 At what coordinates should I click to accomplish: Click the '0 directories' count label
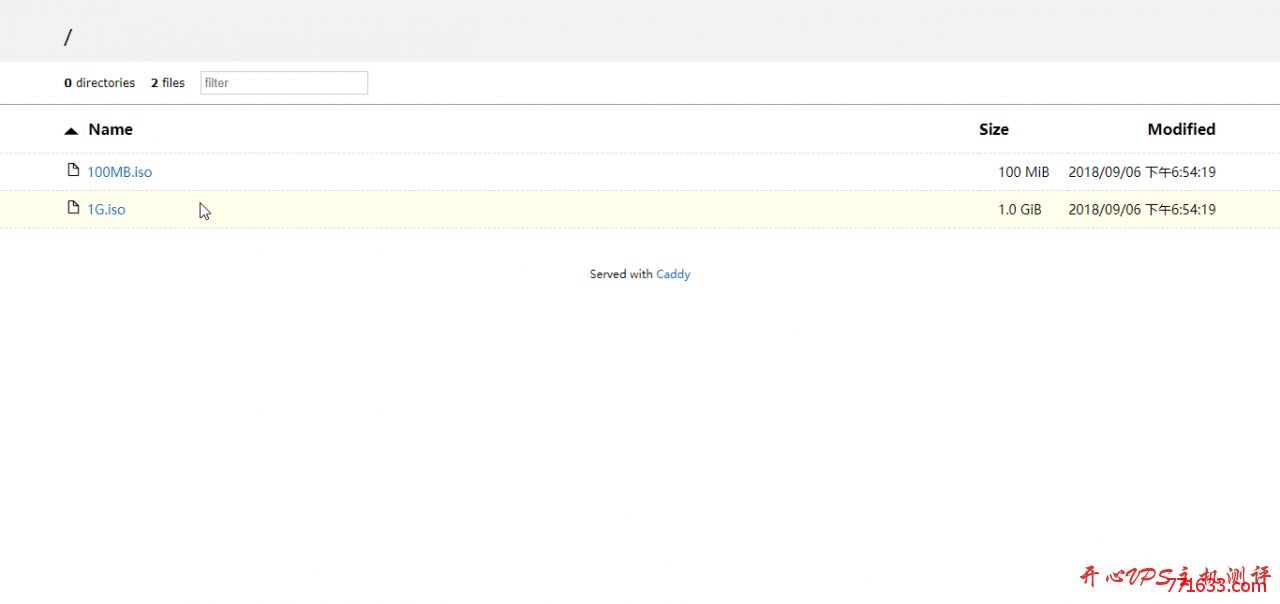pos(99,83)
